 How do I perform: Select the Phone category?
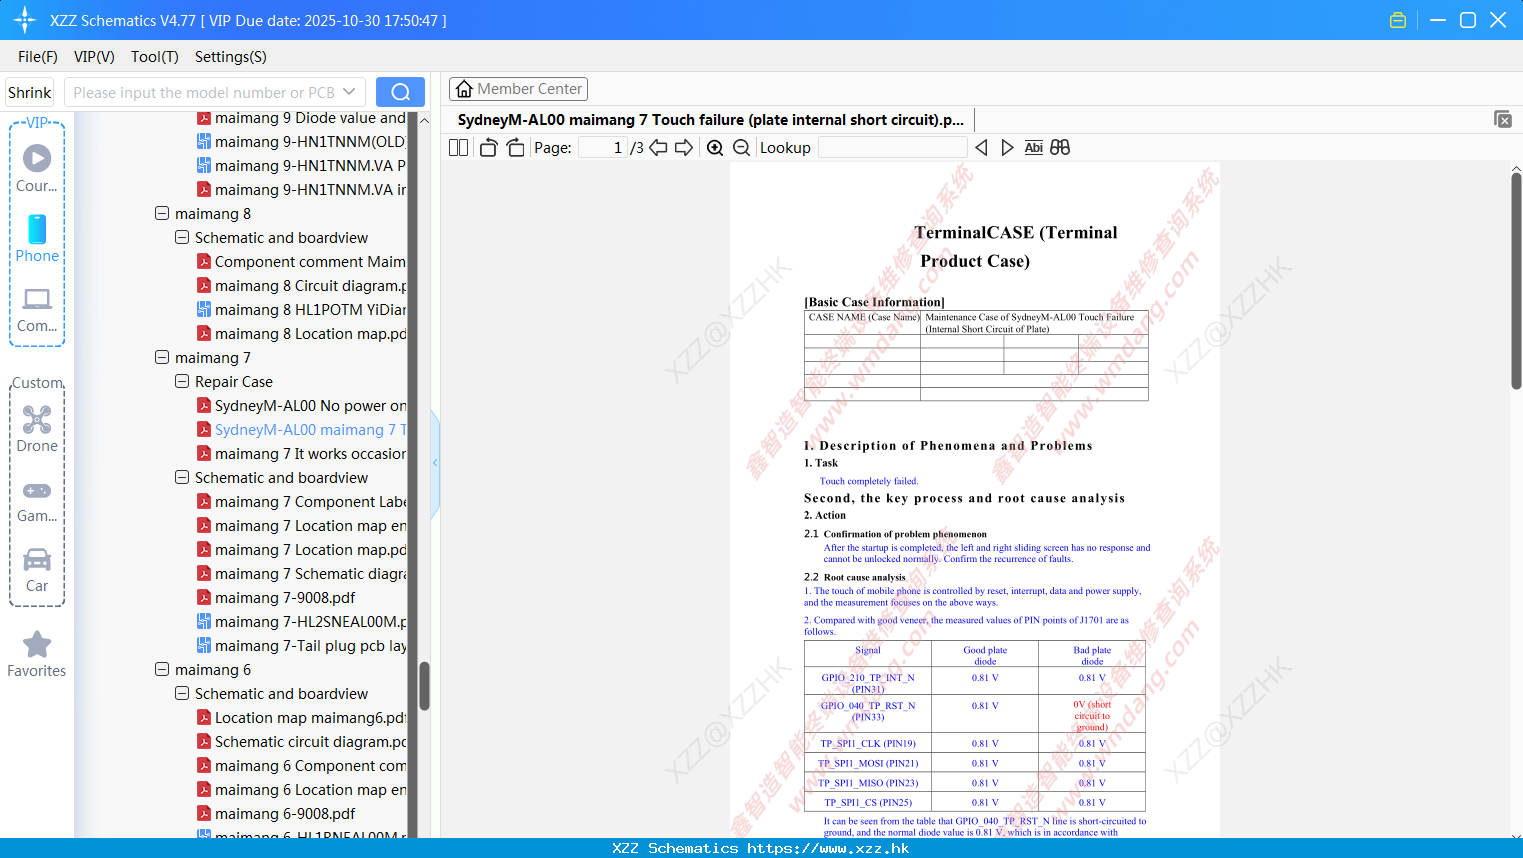37,238
